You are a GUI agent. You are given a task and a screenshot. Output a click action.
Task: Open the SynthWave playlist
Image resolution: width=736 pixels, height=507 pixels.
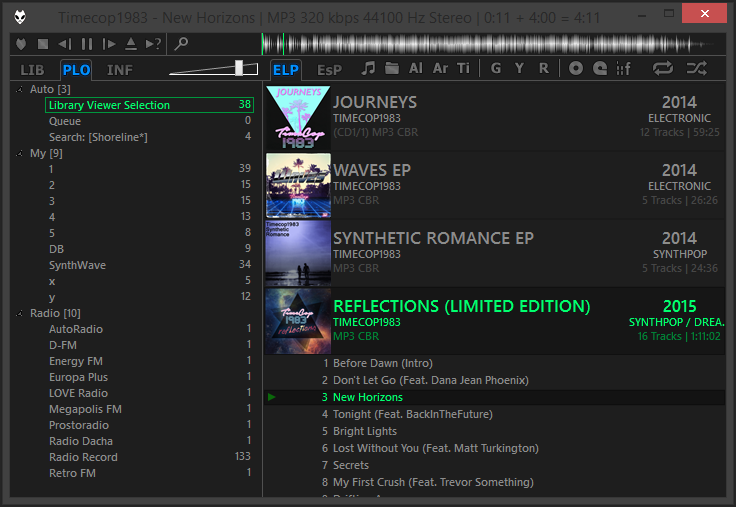coord(149,265)
